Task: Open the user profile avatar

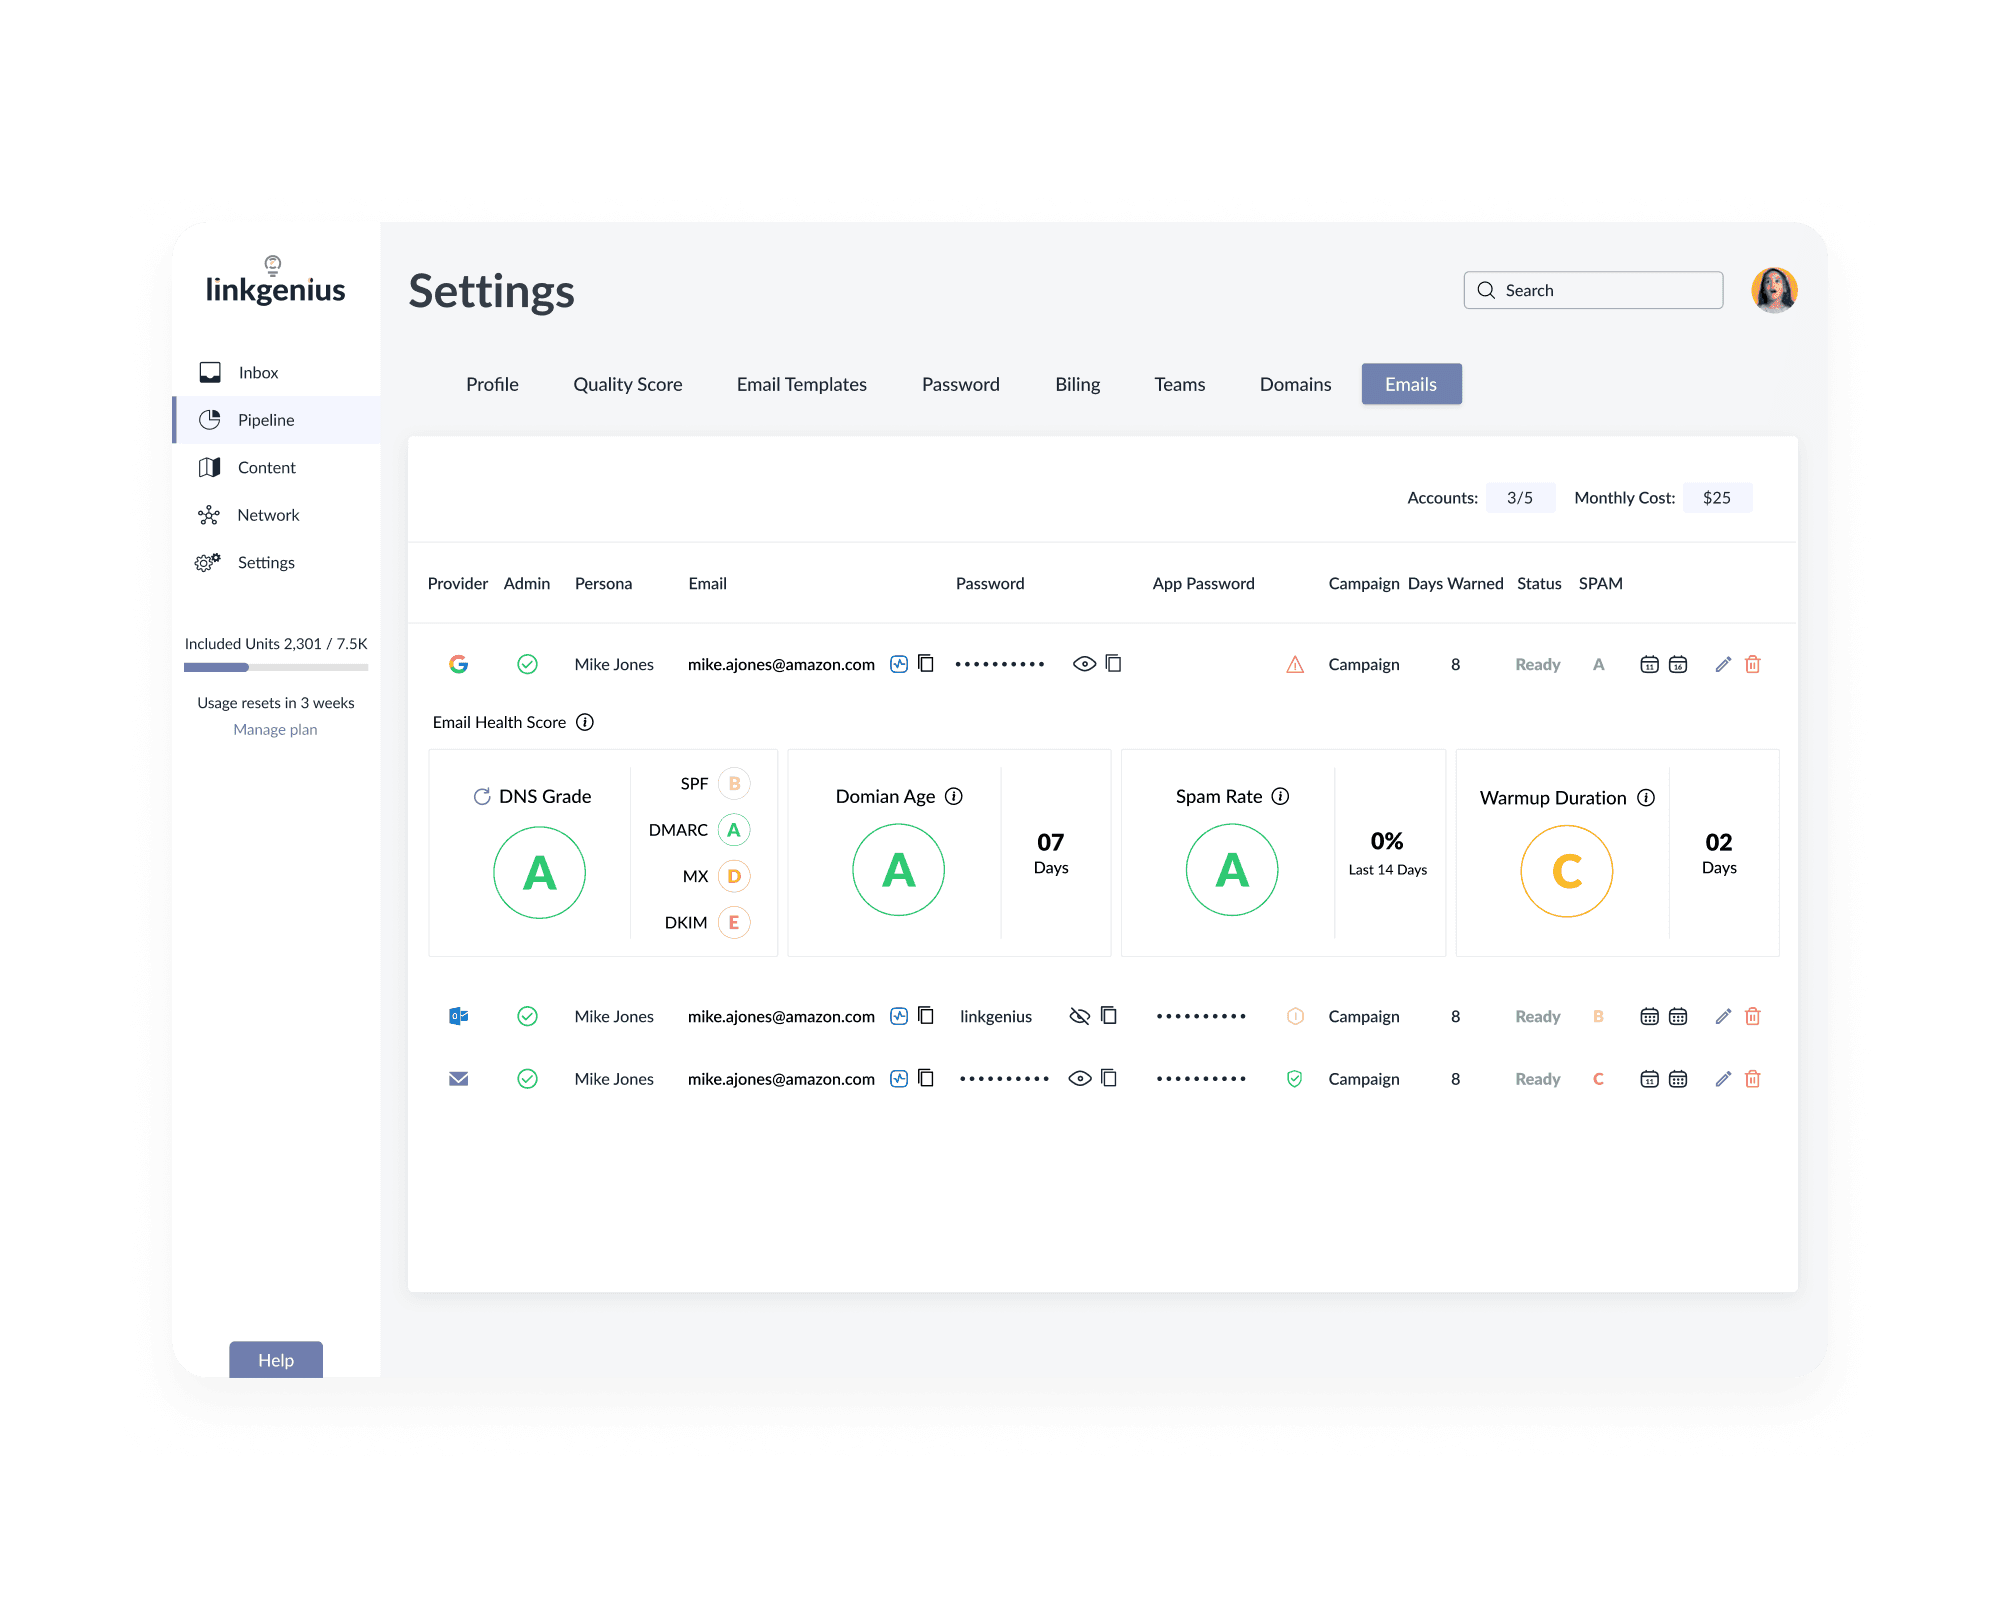Action: pos(1774,290)
